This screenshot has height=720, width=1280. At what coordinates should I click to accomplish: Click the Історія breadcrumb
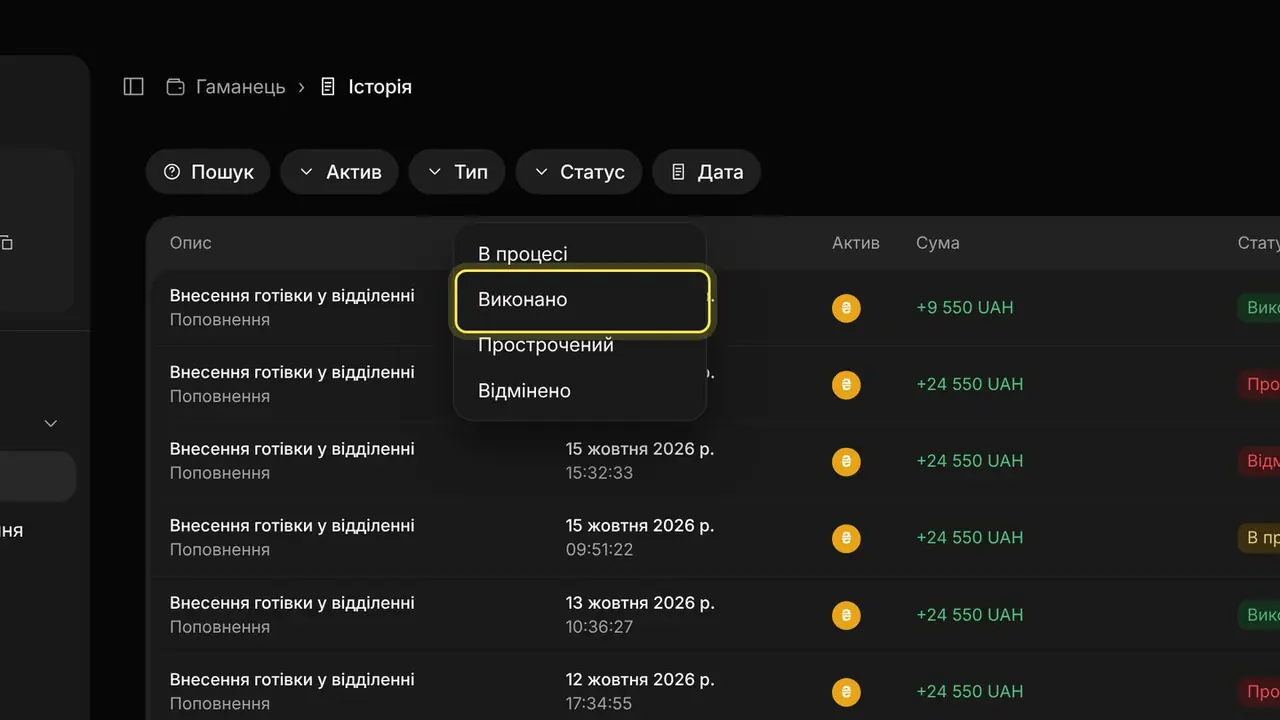[x=380, y=87]
